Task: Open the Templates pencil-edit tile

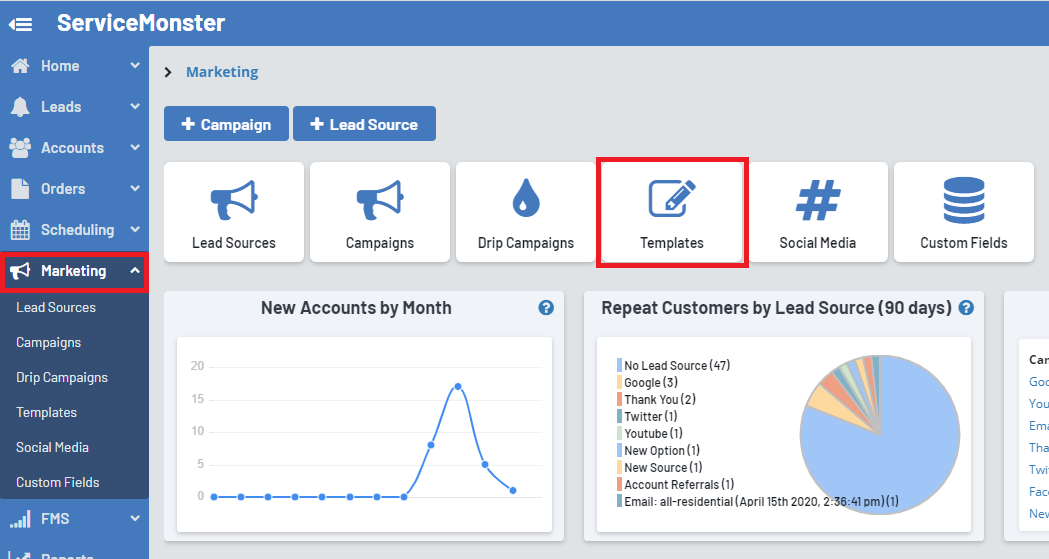Action: [671, 212]
